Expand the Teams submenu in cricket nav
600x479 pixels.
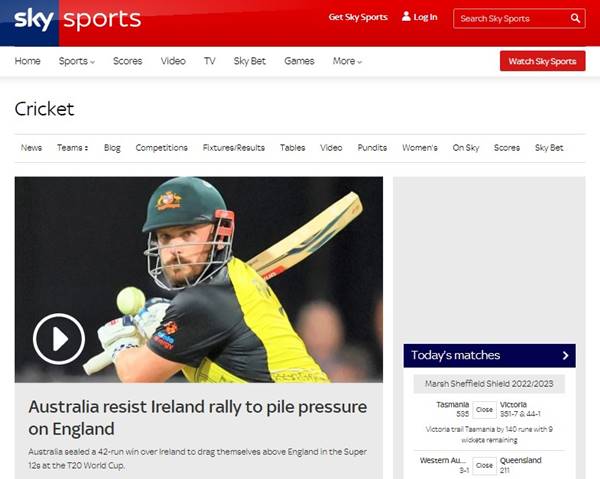click(x=72, y=148)
